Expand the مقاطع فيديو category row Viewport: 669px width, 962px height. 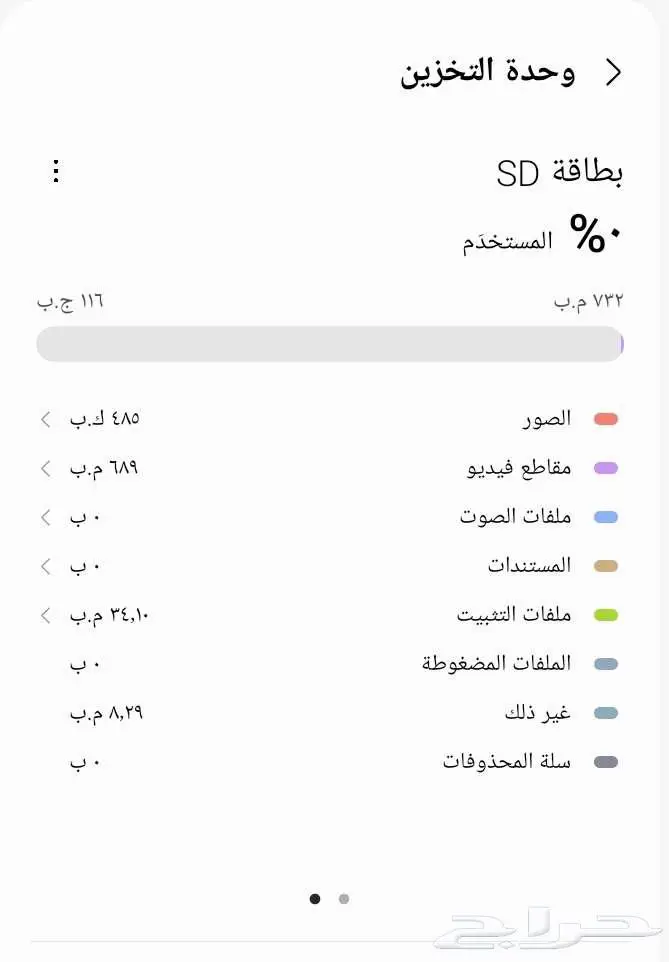44,468
